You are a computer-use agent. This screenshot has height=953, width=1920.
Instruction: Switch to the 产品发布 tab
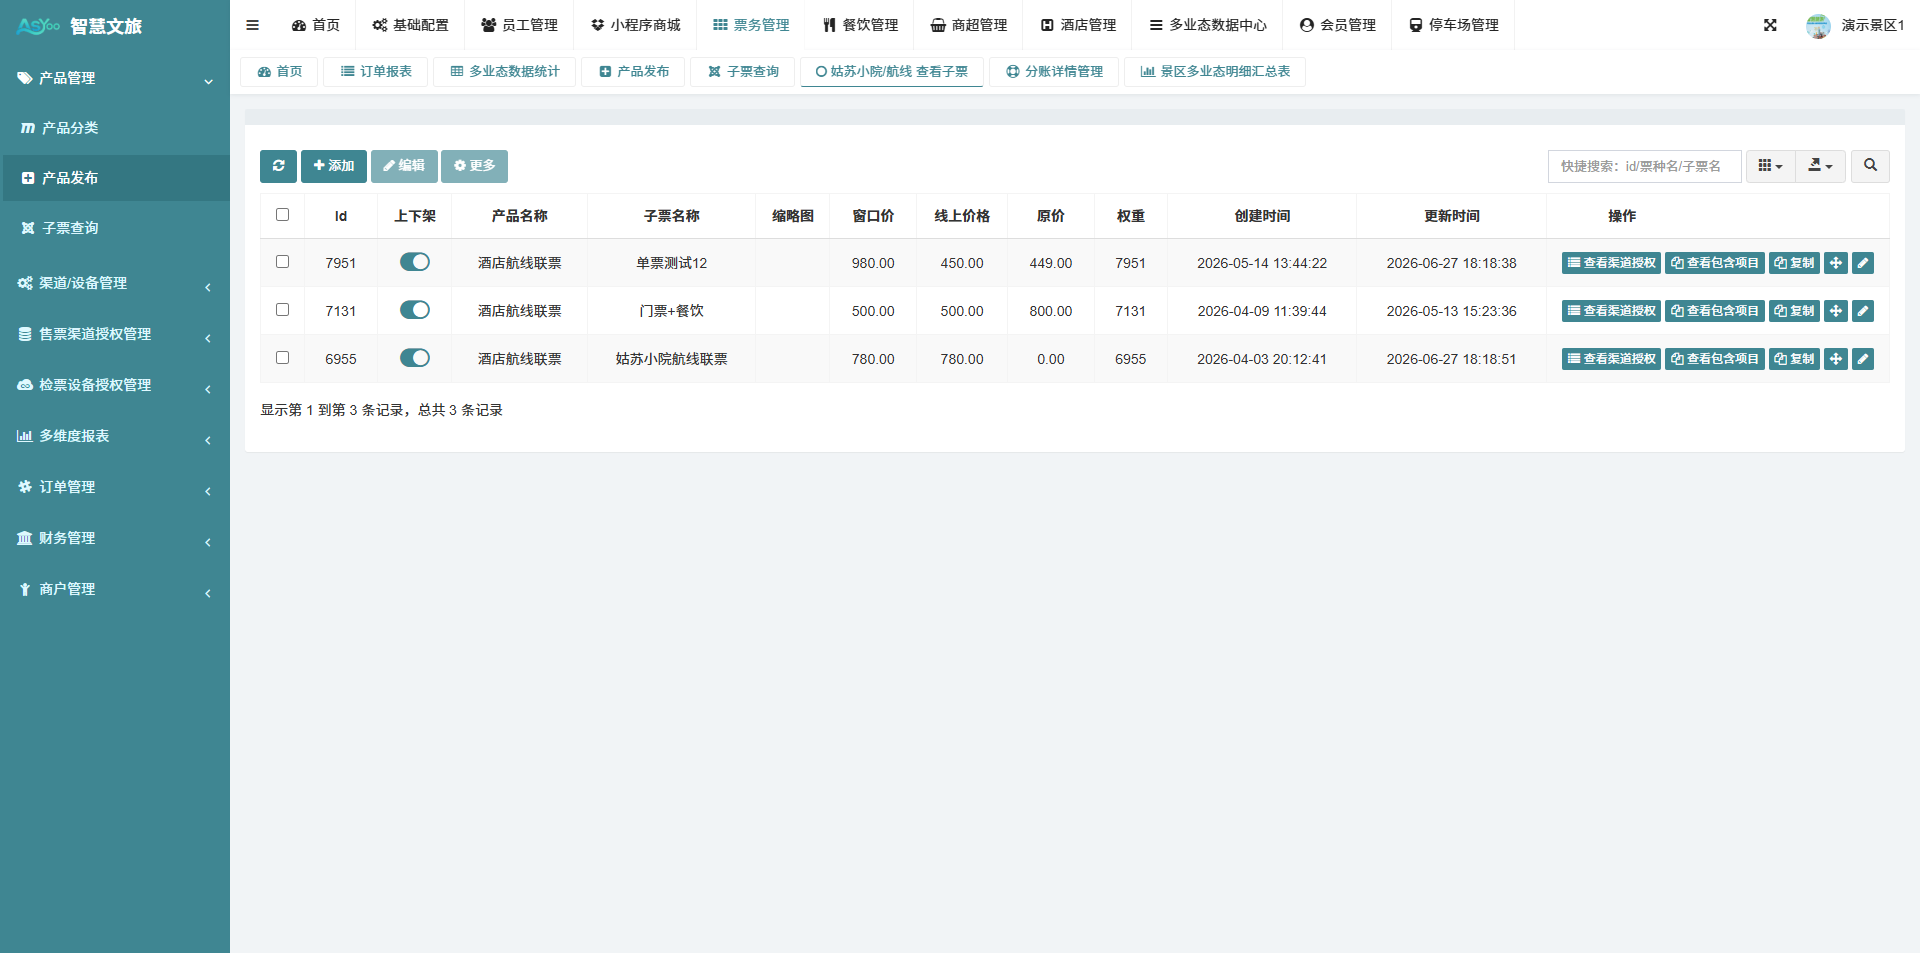[634, 72]
